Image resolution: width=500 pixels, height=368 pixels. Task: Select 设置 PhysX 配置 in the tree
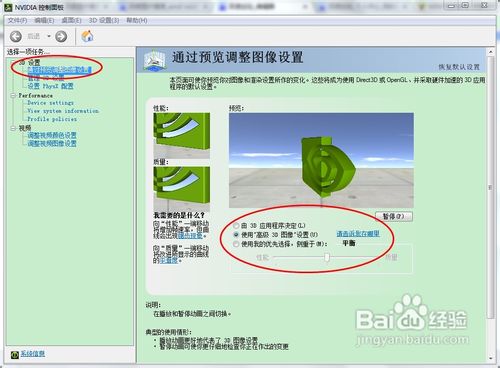tap(50, 86)
